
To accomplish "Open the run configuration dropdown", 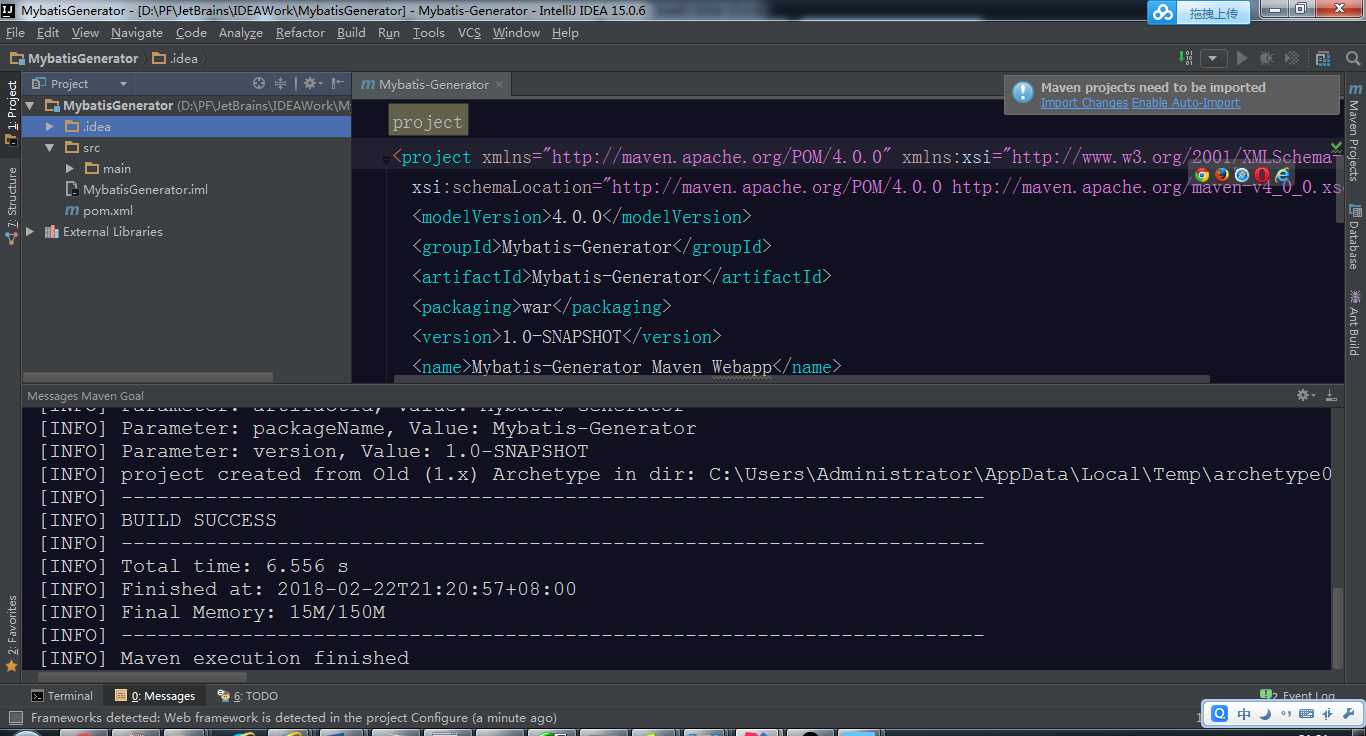I will (1213, 58).
